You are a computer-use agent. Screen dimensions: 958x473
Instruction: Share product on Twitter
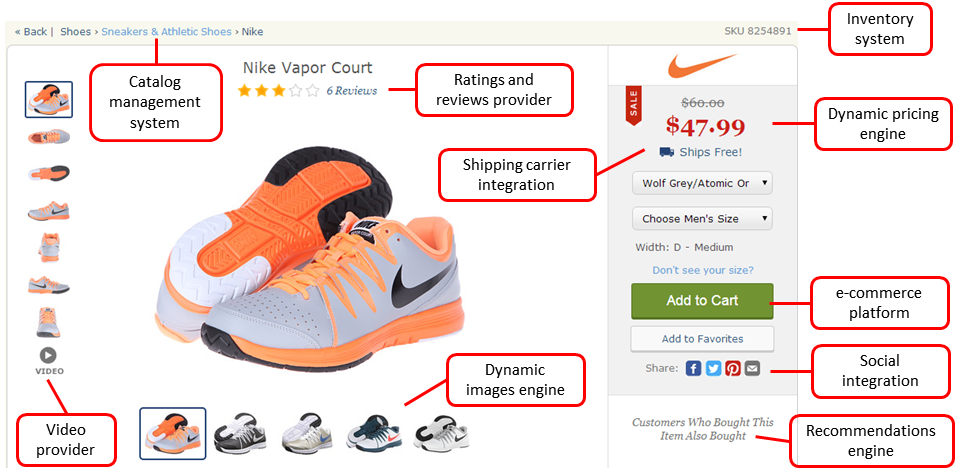tap(713, 368)
